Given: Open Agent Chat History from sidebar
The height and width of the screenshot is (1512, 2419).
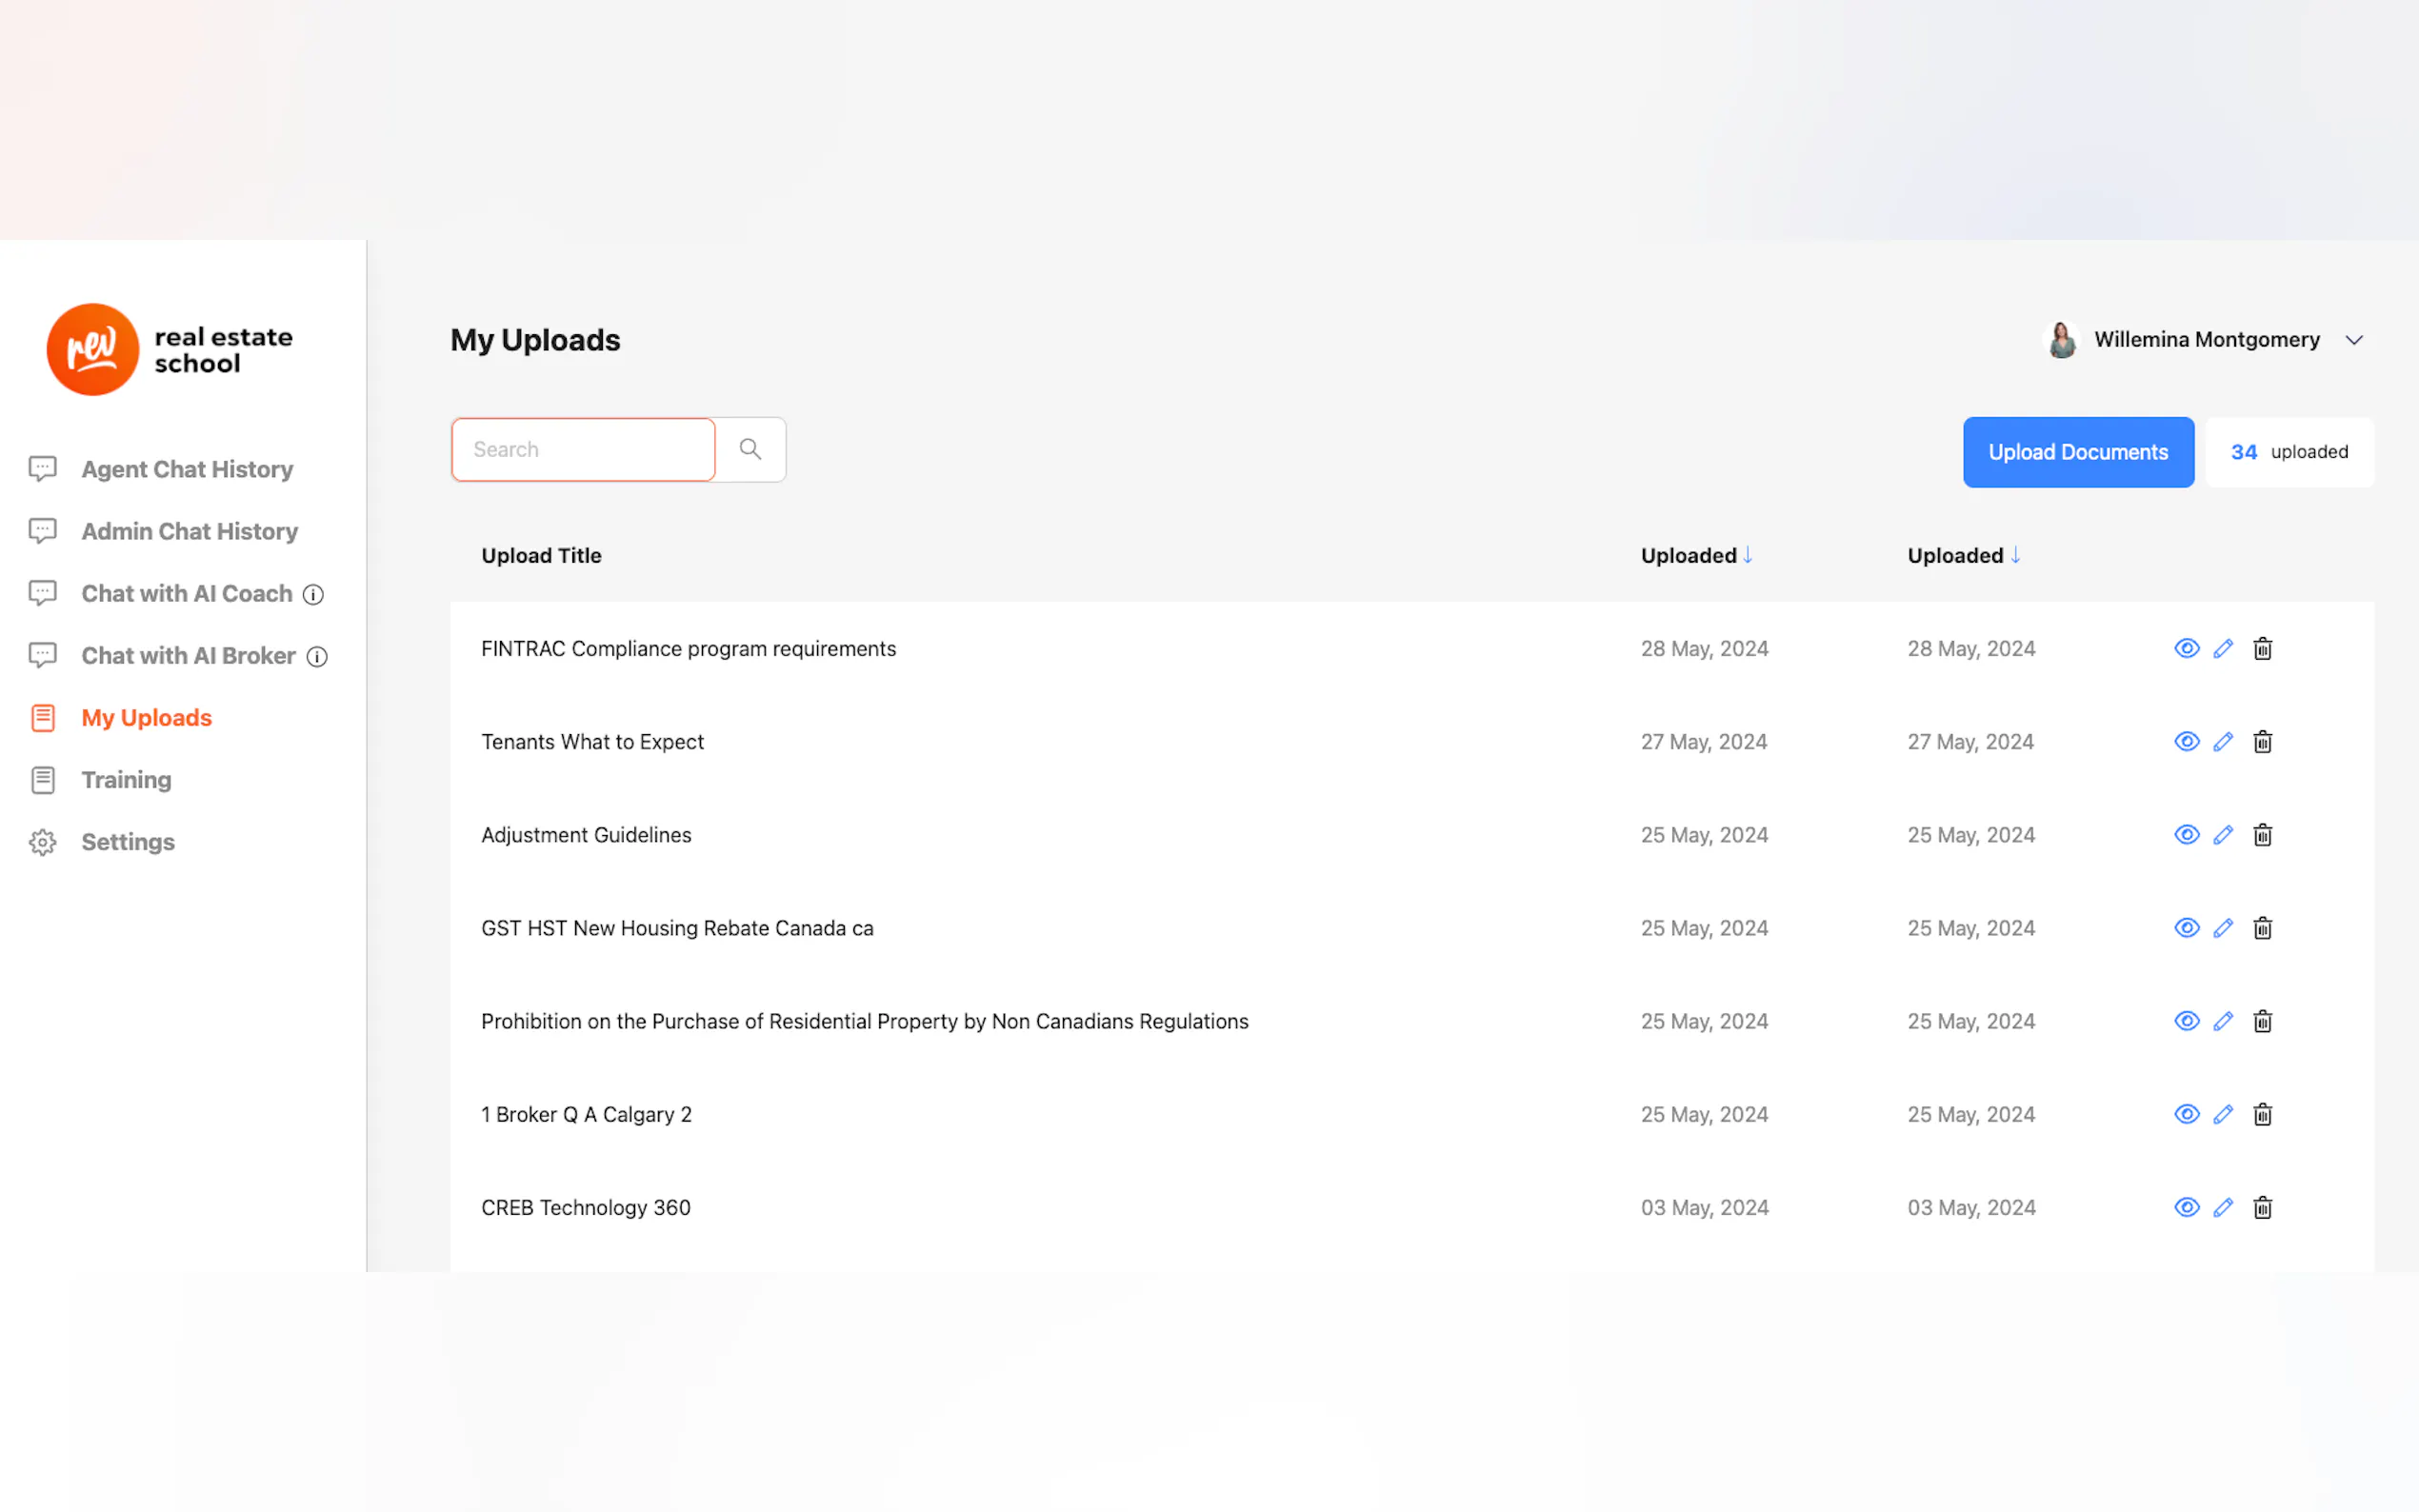Looking at the screenshot, I should pyautogui.click(x=186, y=469).
